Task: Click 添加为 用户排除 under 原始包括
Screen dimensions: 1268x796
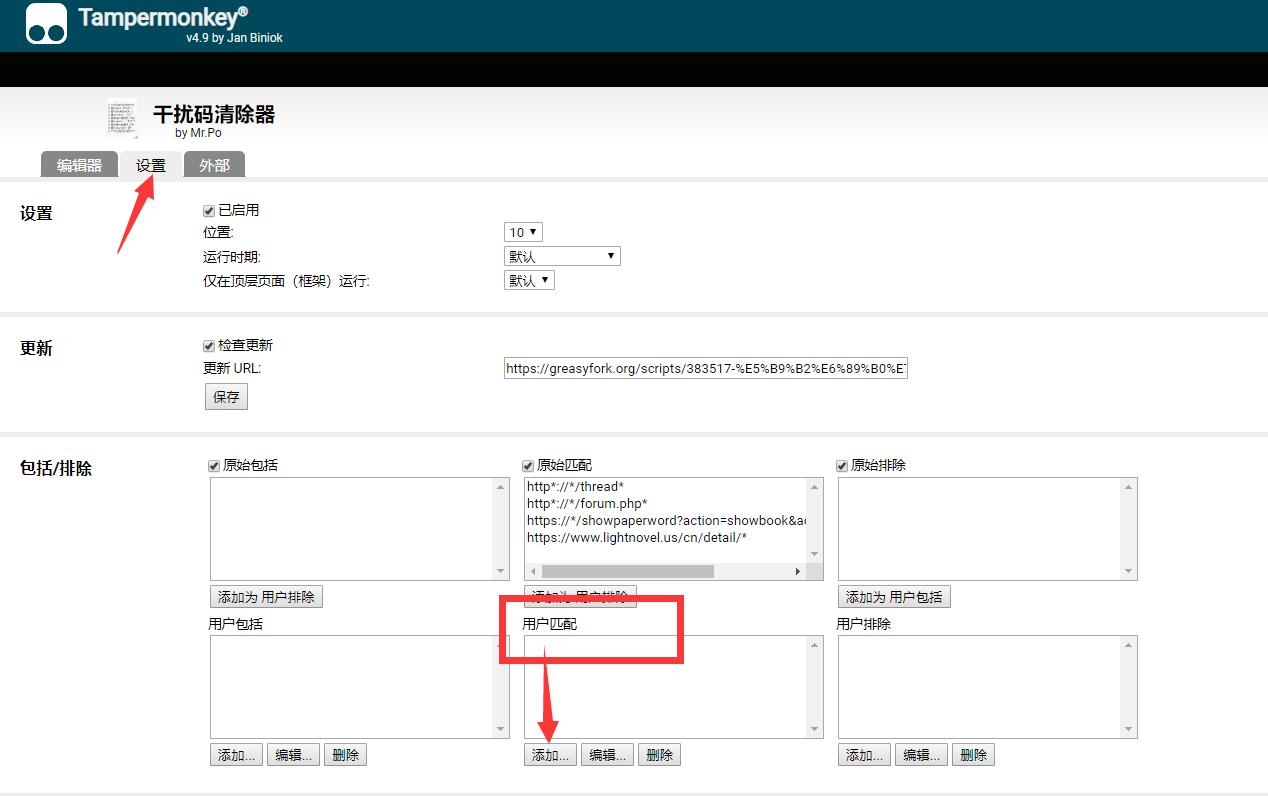Action: point(266,597)
